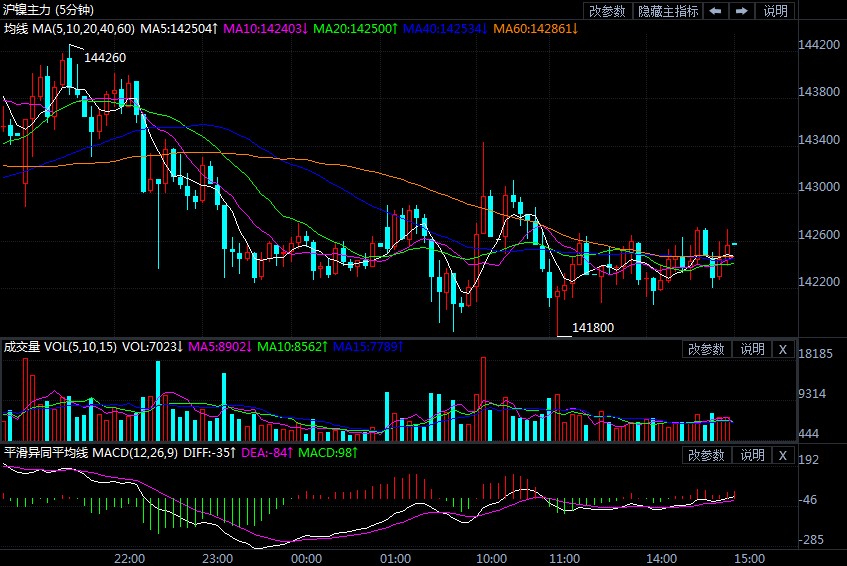Viewport: 847px width, 566px height.
Task: Select the 均线 MA(5,10,20,40,60) indicator name
Action: pyautogui.click(x=69, y=28)
